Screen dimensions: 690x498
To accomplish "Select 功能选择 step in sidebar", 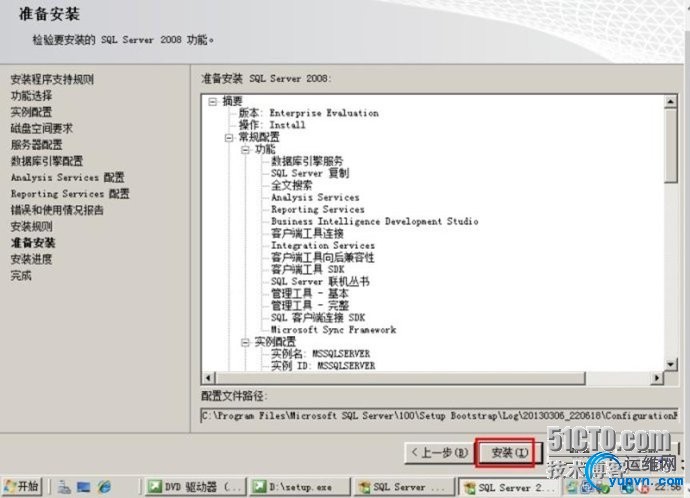I will click(x=31, y=95).
